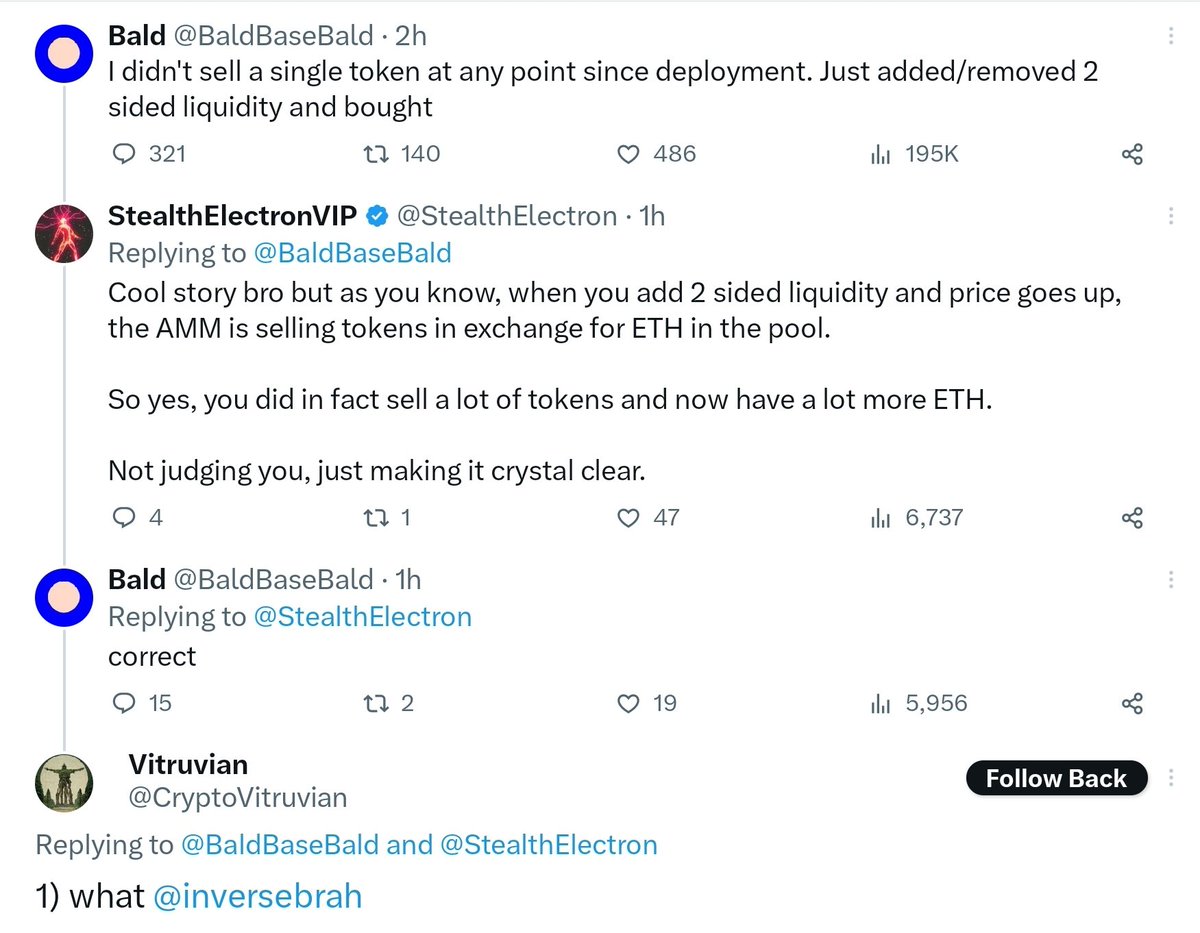The height and width of the screenshot is (933, 1200).
Task: Open more options on Bald's 'correct' reply
Action: pyautogui.click(x=1171, y=580)
